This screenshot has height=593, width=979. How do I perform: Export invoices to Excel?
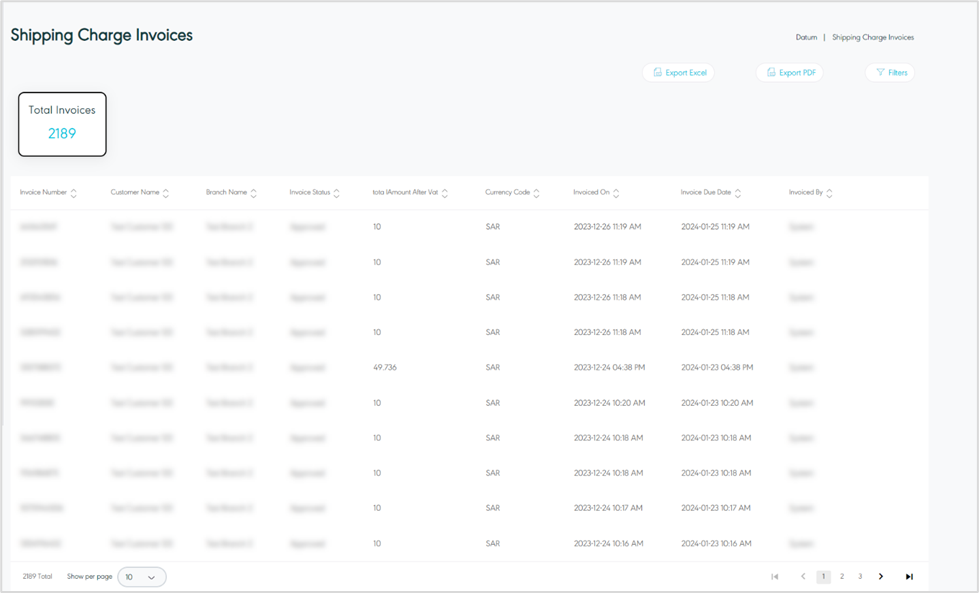[x=679, y=73]
